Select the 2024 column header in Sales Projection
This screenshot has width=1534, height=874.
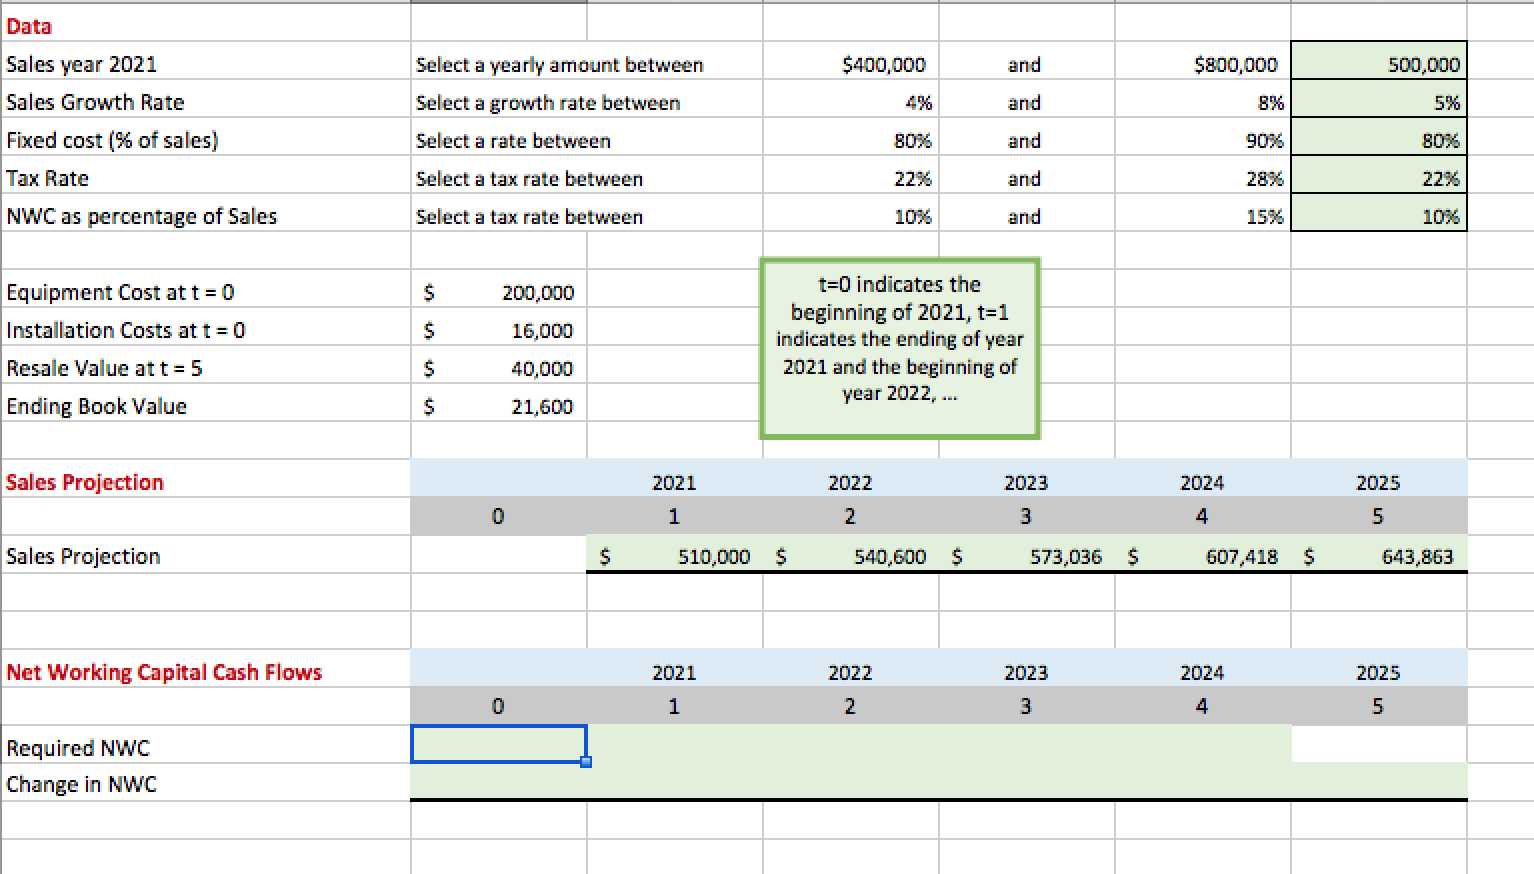(1202, 481)
